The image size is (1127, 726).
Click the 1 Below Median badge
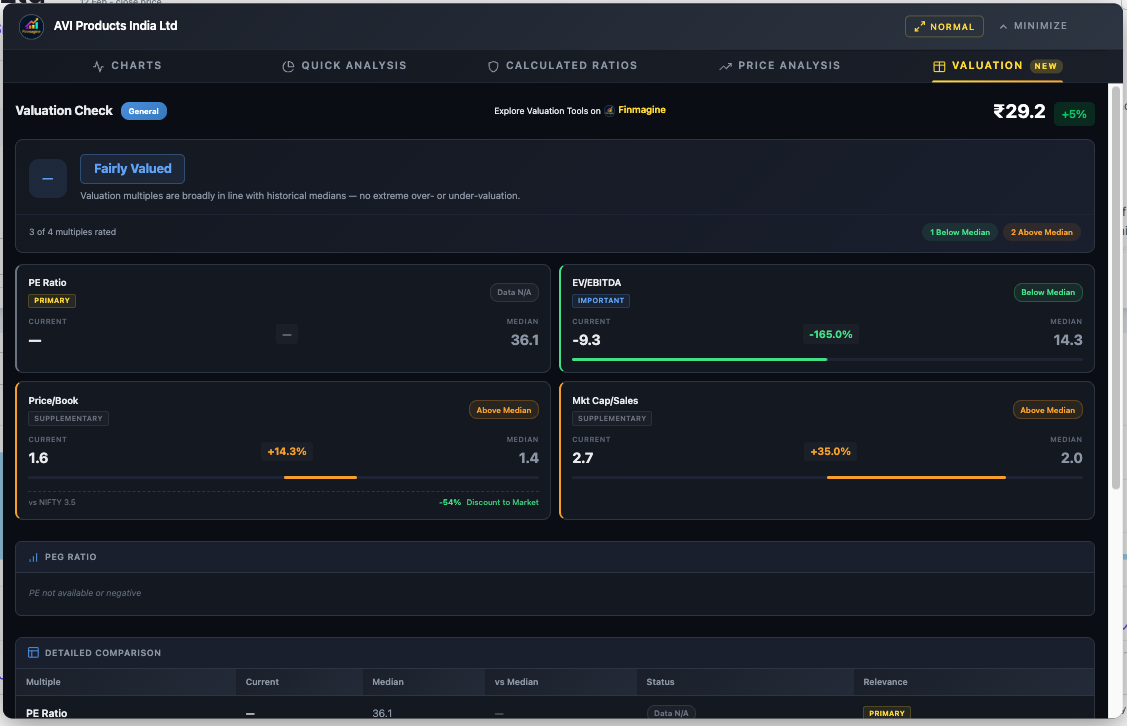959,232
